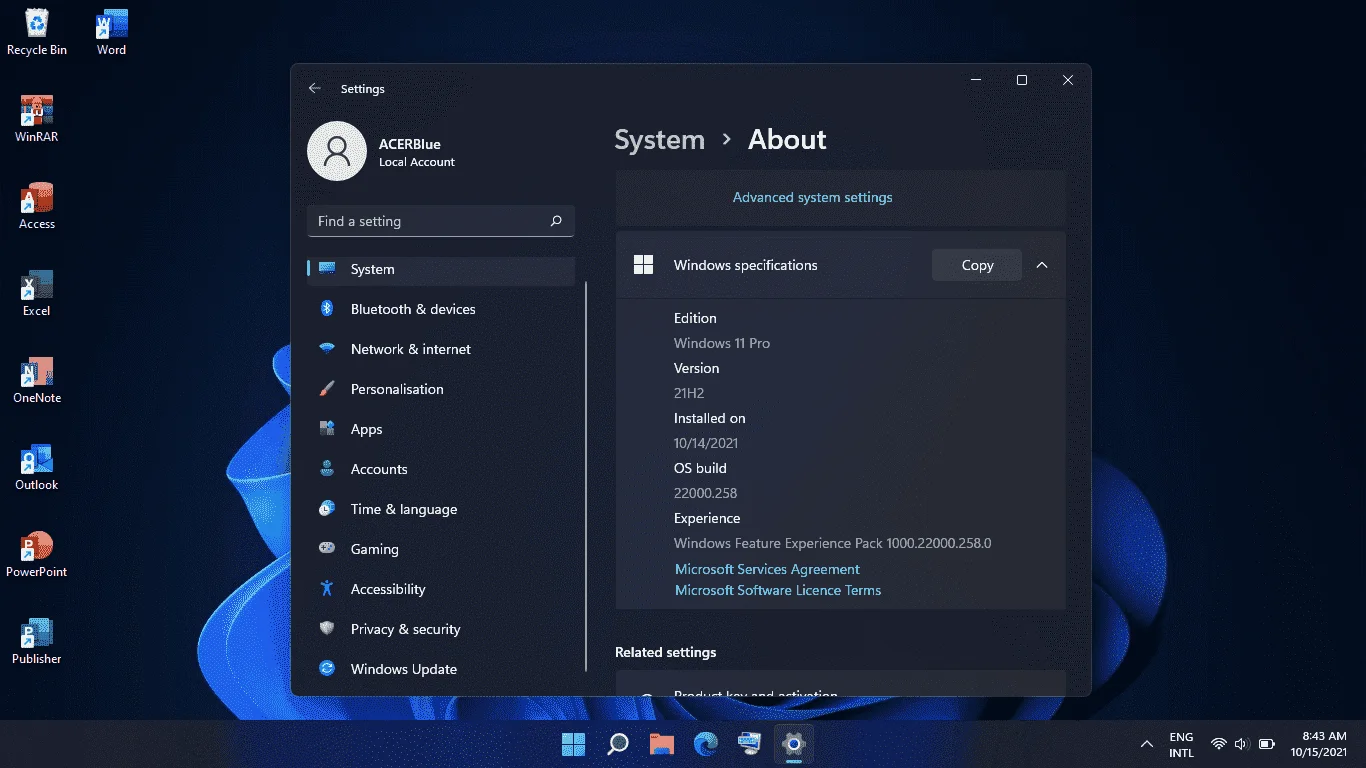Open Accounts settings

(x=441, y=469)
